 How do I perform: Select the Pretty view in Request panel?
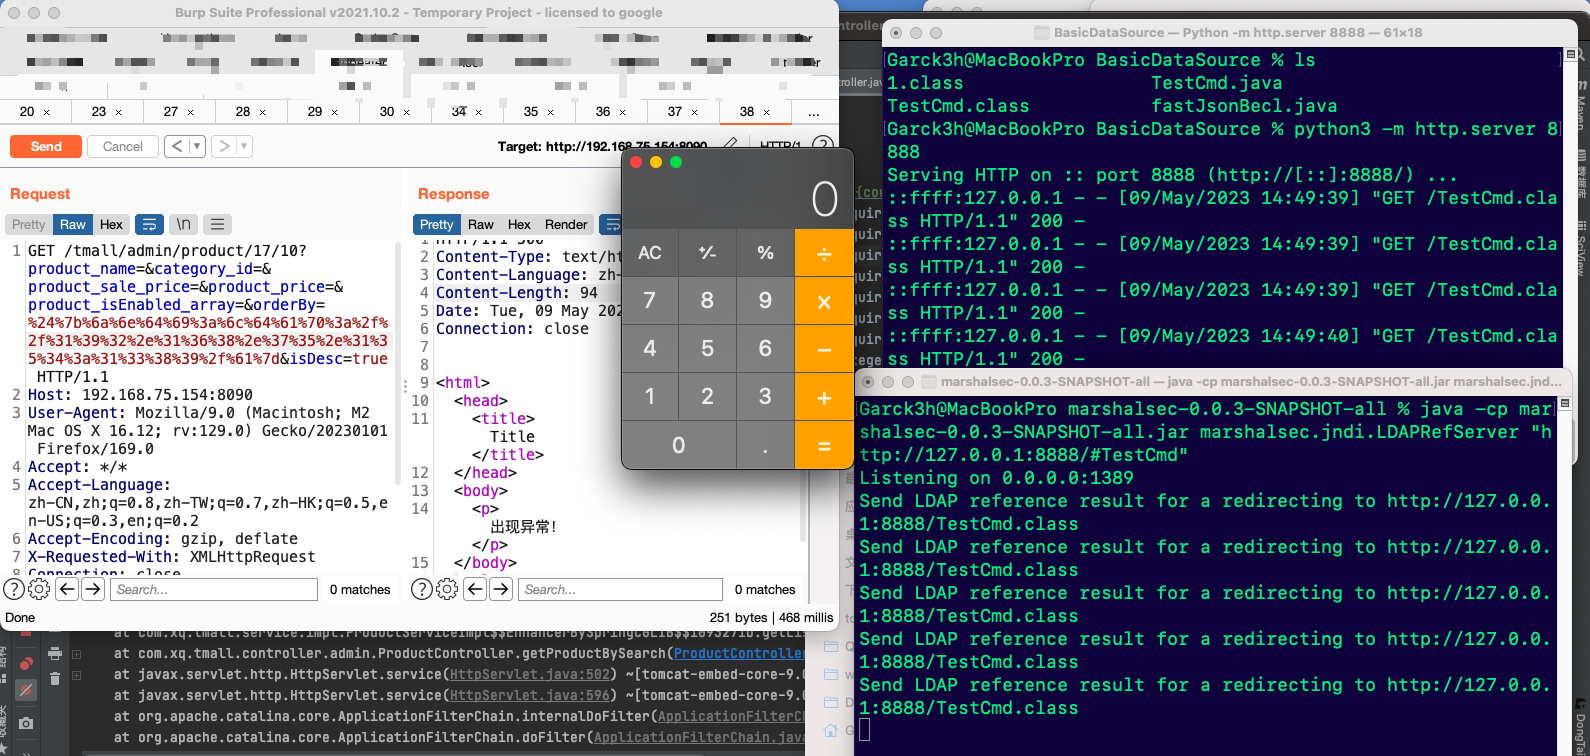(x=28, y=224)
